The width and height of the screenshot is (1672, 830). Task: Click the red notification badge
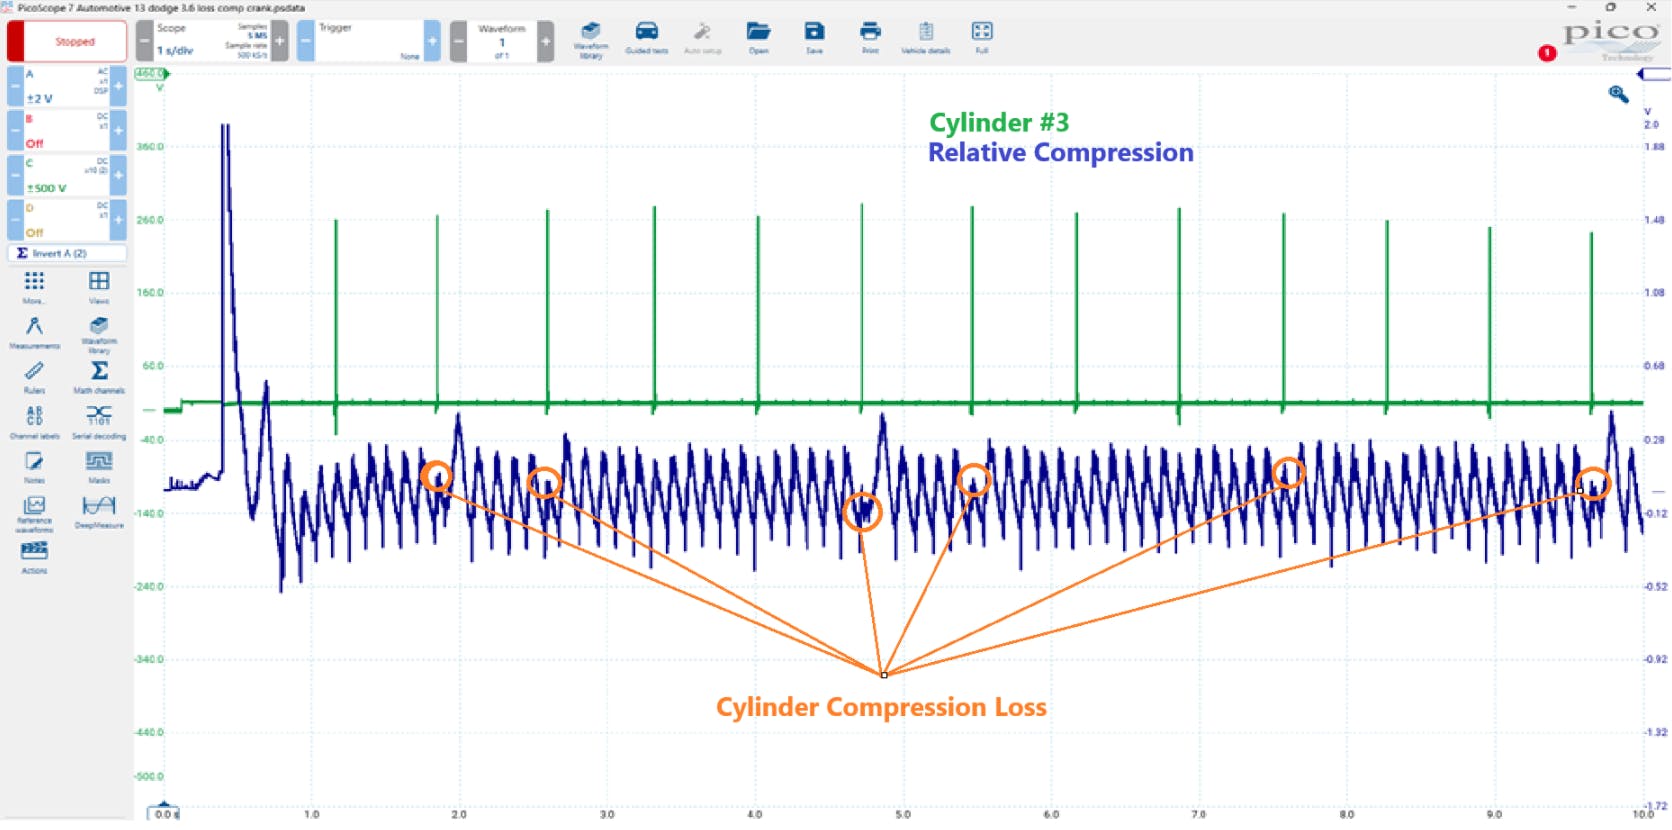point(1547,53)
